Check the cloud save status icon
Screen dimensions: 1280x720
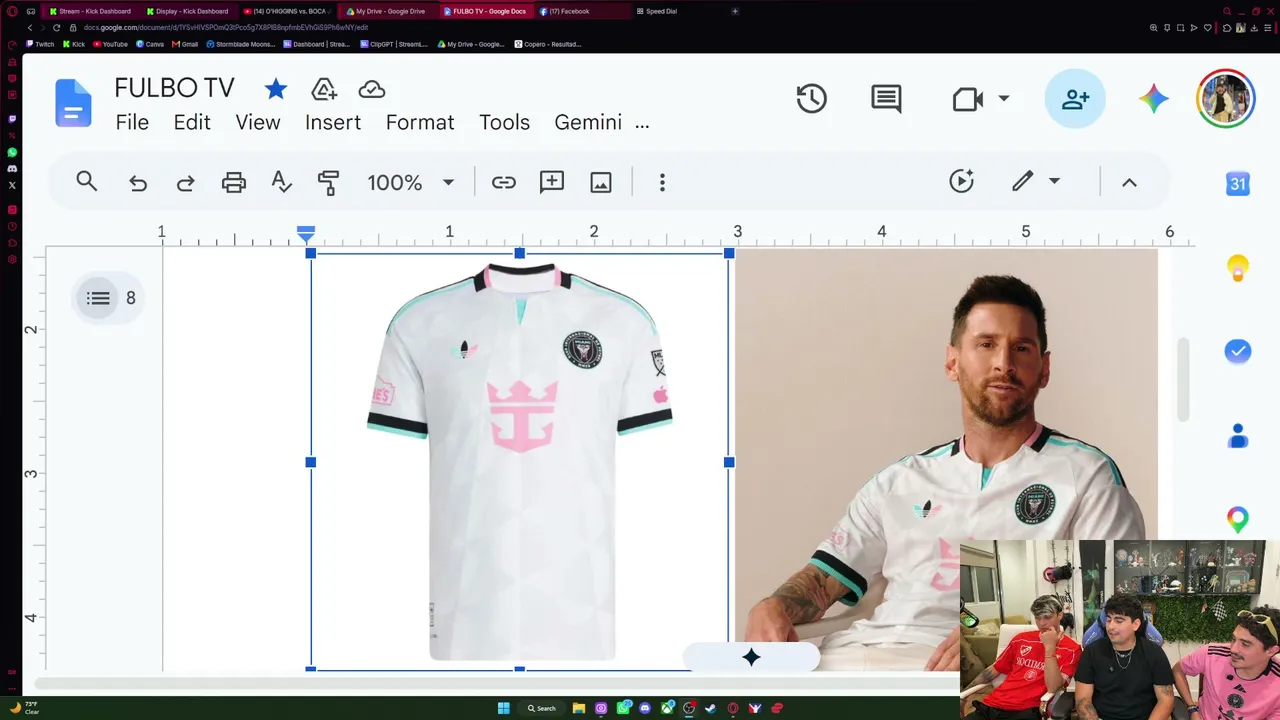pyautogui.click(x=372, y=89)
